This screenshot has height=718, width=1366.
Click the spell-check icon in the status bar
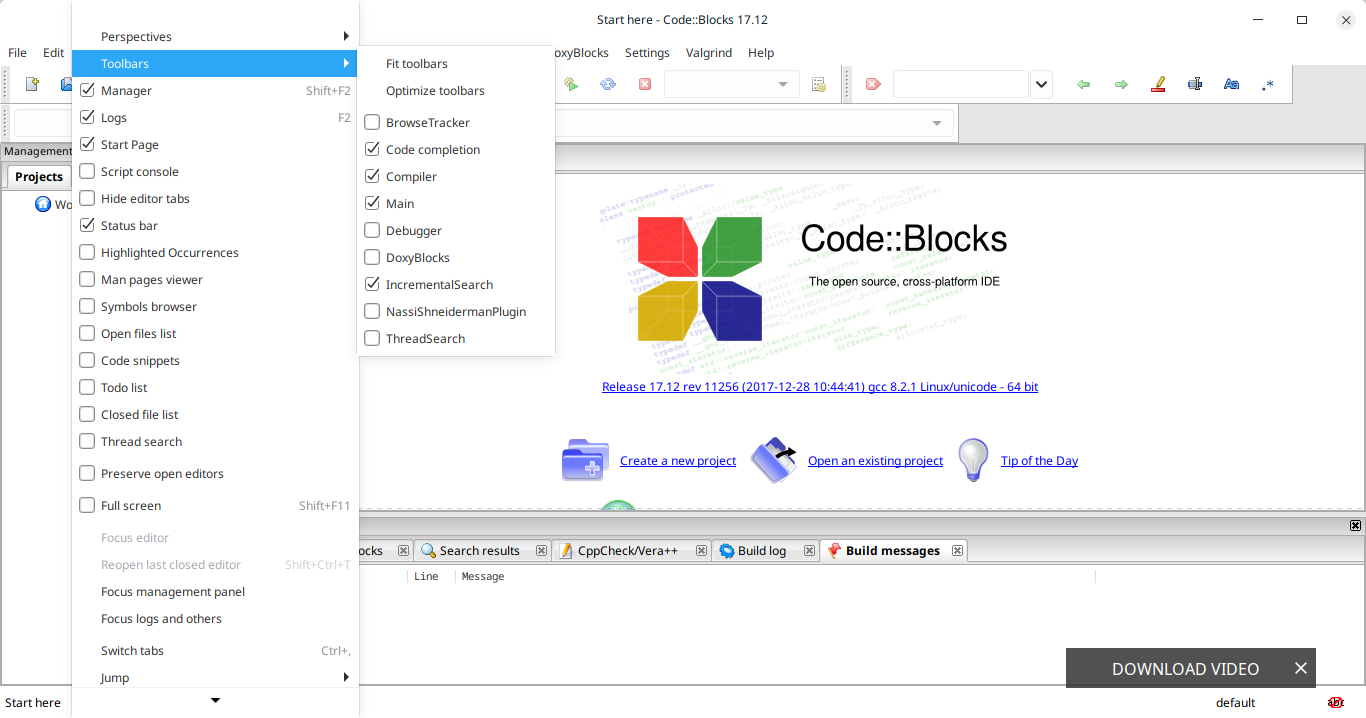pos(1336,702)
